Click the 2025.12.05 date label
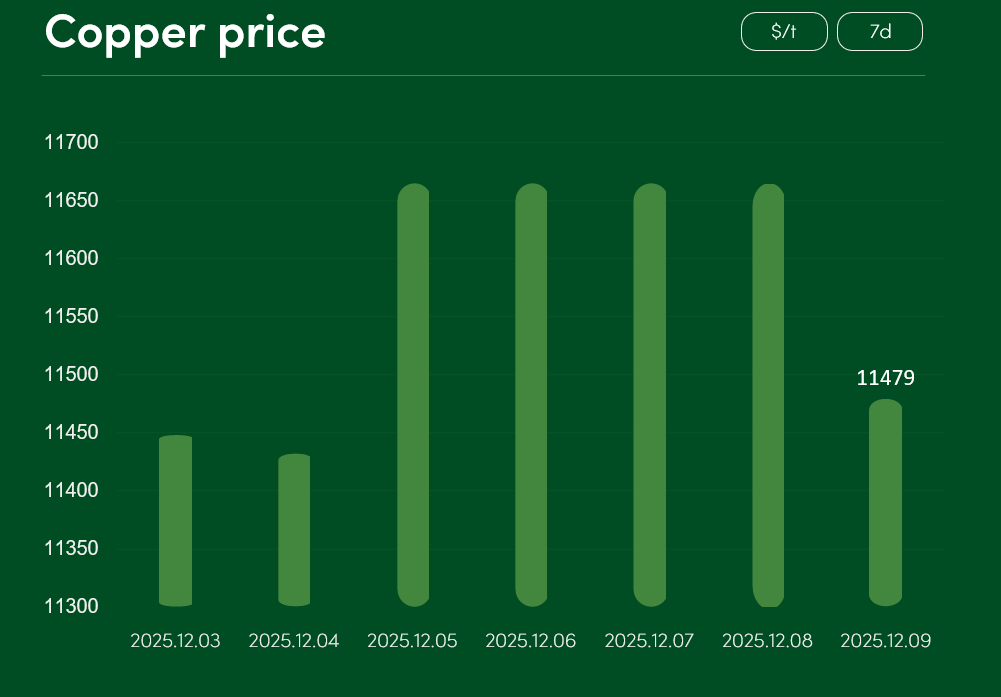1001x697 pixels. click(x=412, y=641)
